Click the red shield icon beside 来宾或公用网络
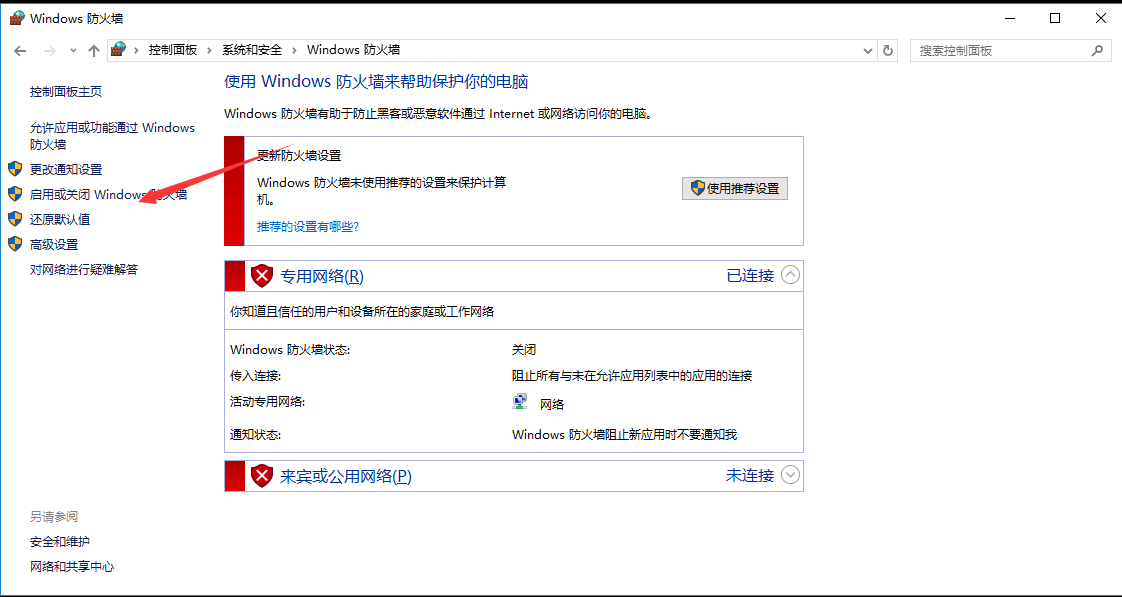1122x597 pixels. tap(262, 475)
